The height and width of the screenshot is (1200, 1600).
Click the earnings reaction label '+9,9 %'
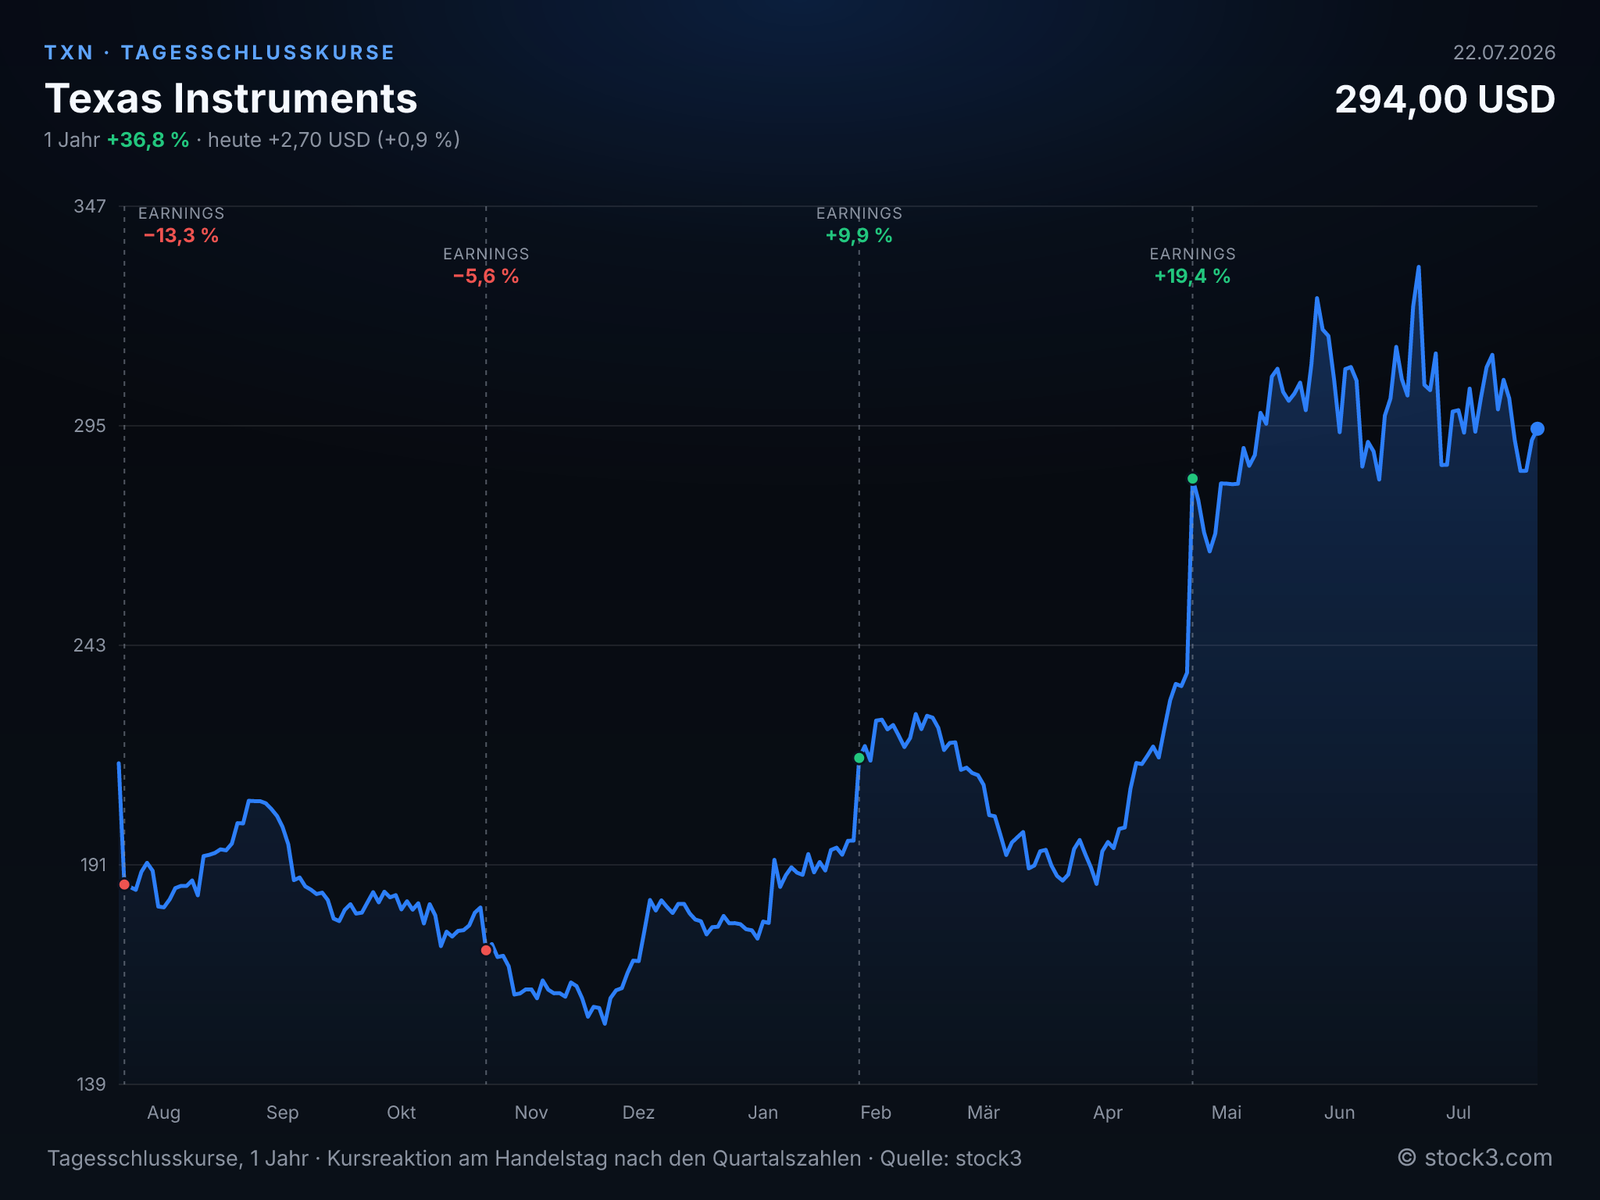pyautogui.click(x=859, y=236)
